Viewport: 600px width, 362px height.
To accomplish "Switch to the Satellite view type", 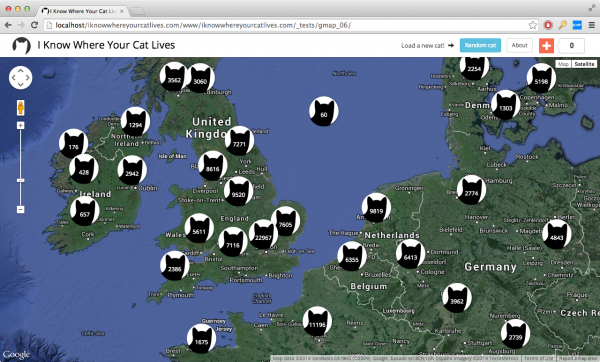I will (584, 64).
